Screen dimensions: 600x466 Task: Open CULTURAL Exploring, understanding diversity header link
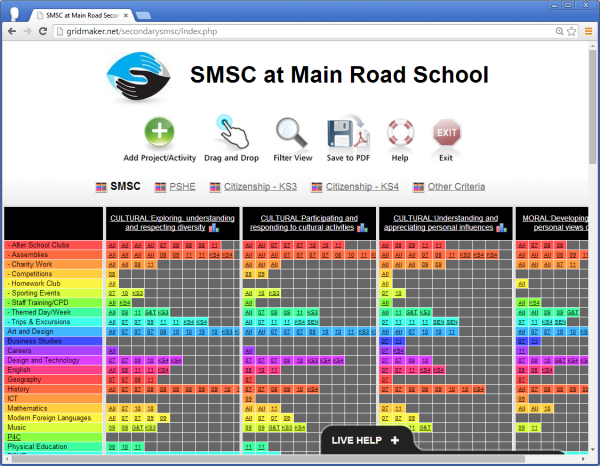point(172,223)
